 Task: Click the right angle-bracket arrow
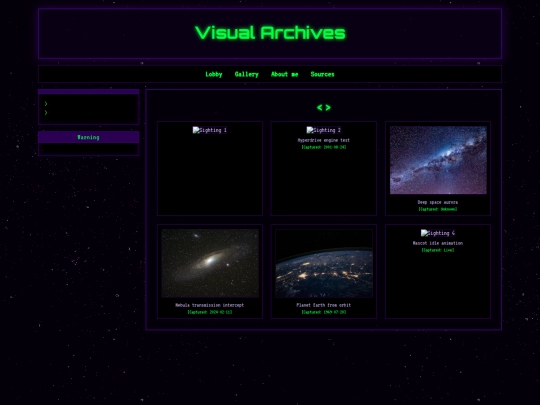pos(328,107)
